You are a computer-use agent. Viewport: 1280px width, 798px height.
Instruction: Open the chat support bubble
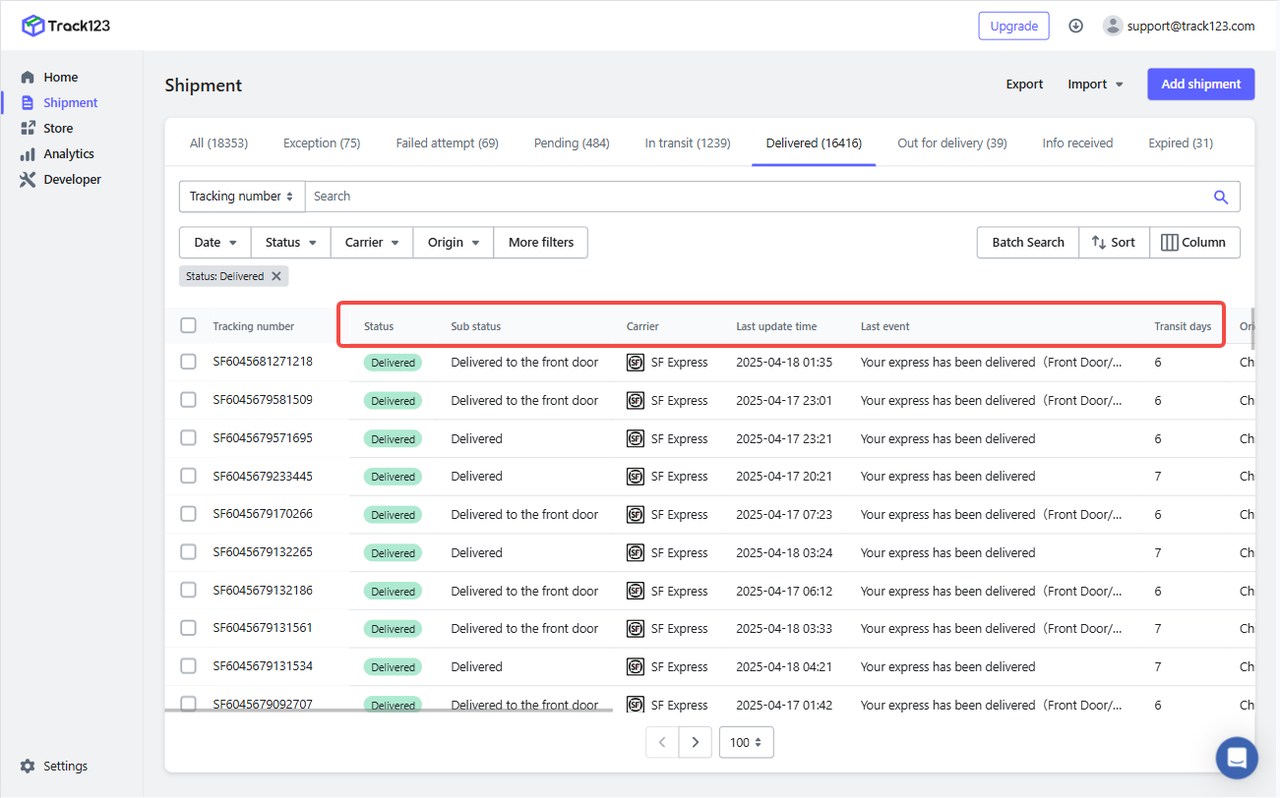[x=1236, y=757]
